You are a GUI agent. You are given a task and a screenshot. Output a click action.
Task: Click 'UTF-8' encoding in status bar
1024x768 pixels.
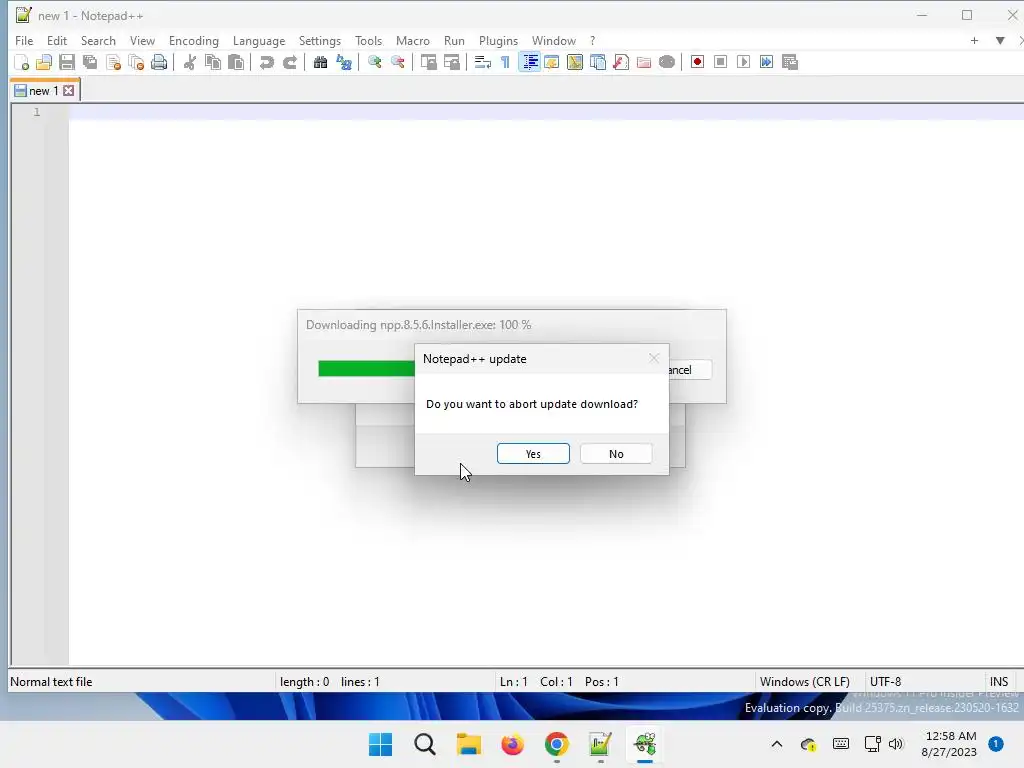[x=886, y=682]
